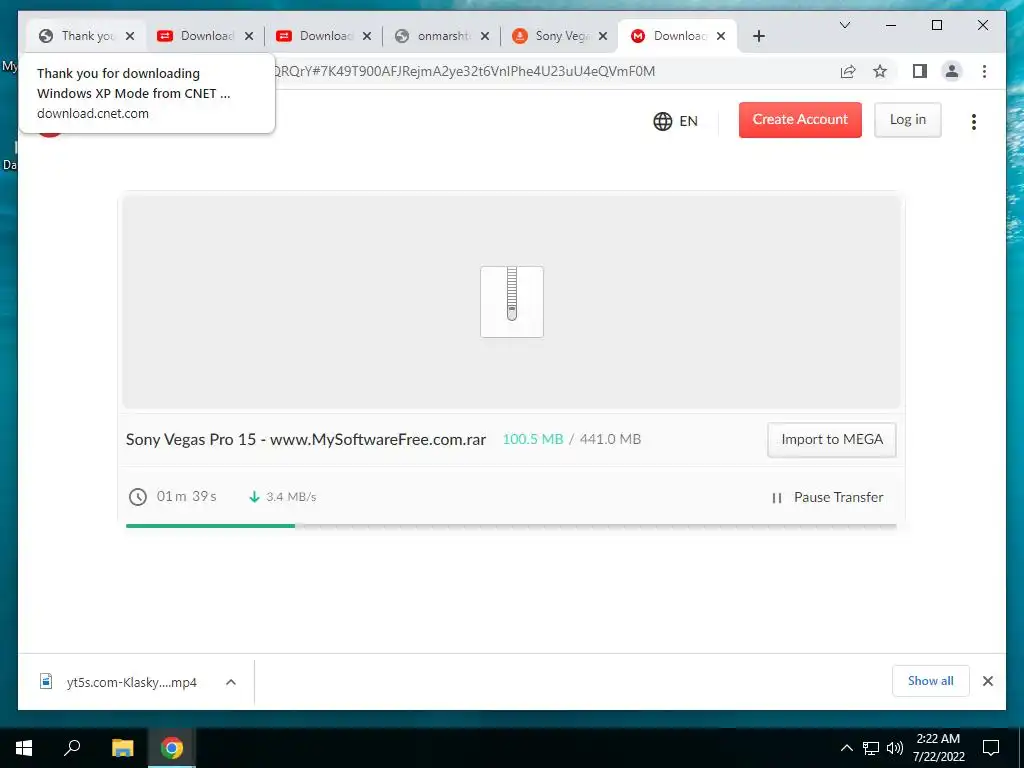The width and height of the screenshot is (1024, 768).
Task: Open the tab search chevron
Action: coord(844,25)
